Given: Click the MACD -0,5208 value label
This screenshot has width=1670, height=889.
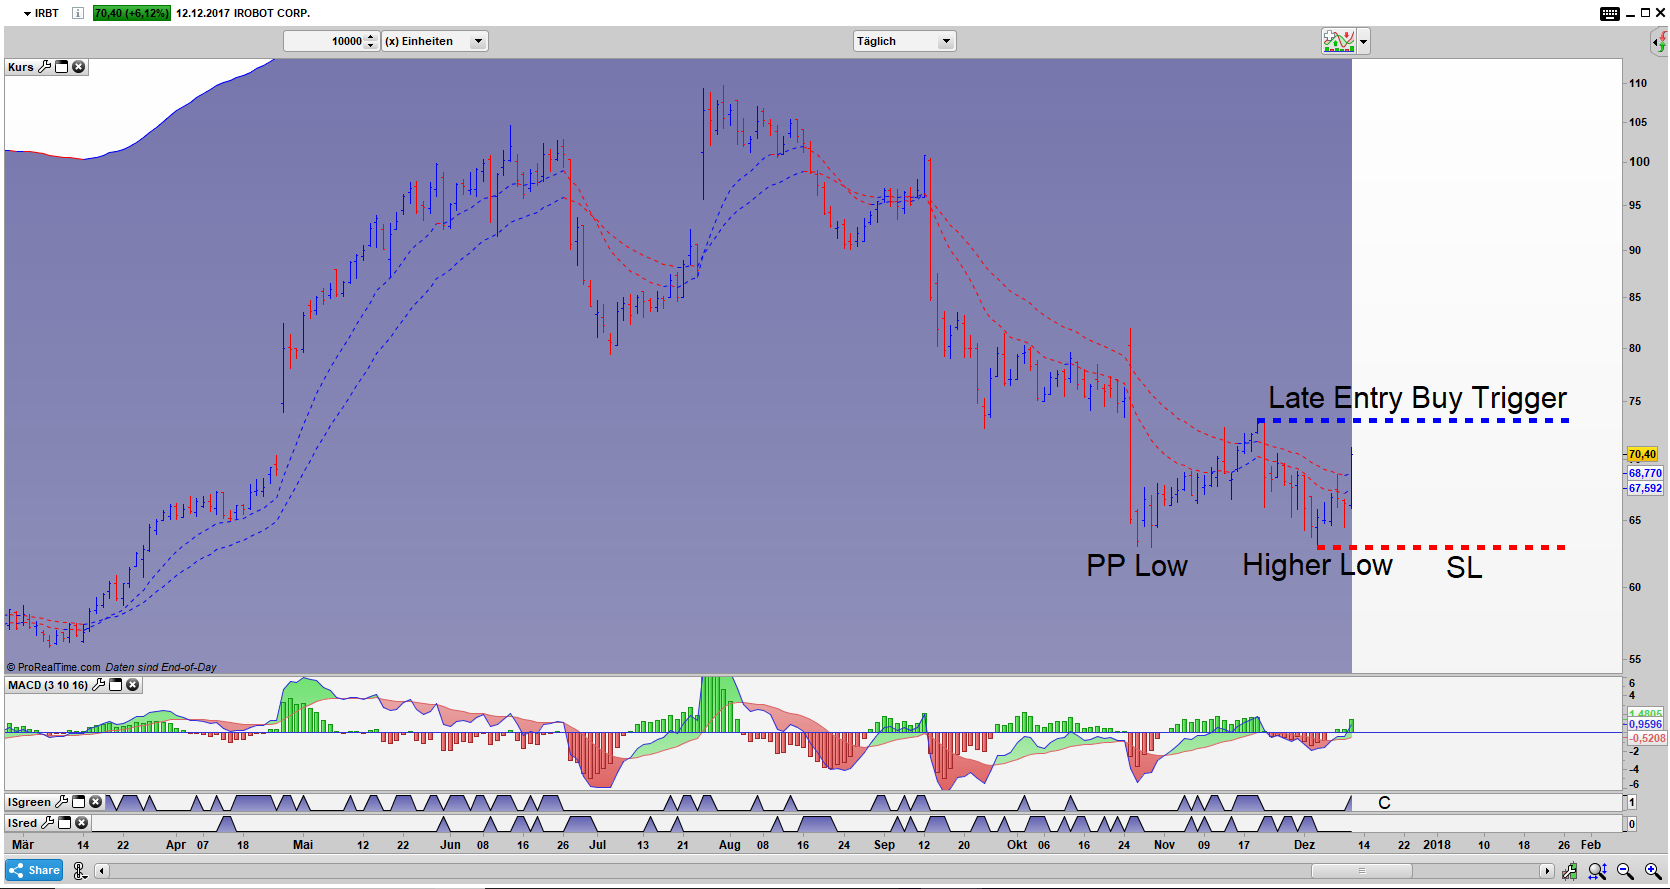Looking at the screenshot, I should 1647,738.
